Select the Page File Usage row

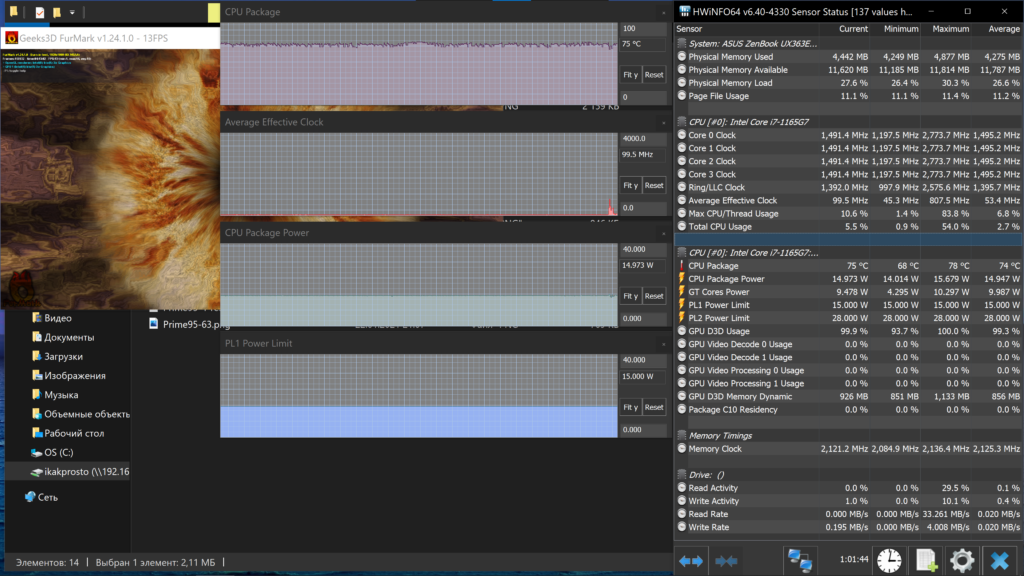pyautogui.click(x=848, y=96)
